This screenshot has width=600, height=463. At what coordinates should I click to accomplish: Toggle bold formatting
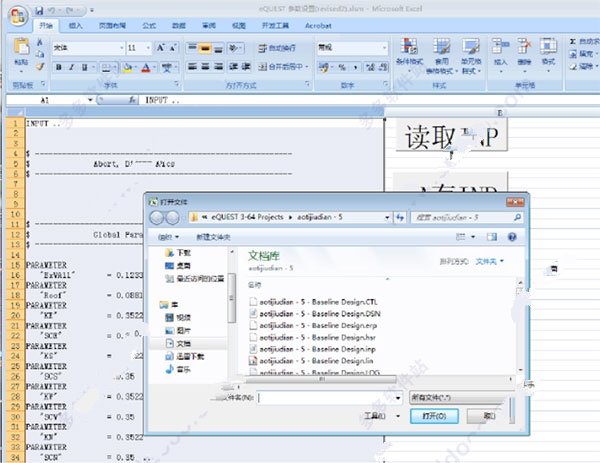[59, 68]
